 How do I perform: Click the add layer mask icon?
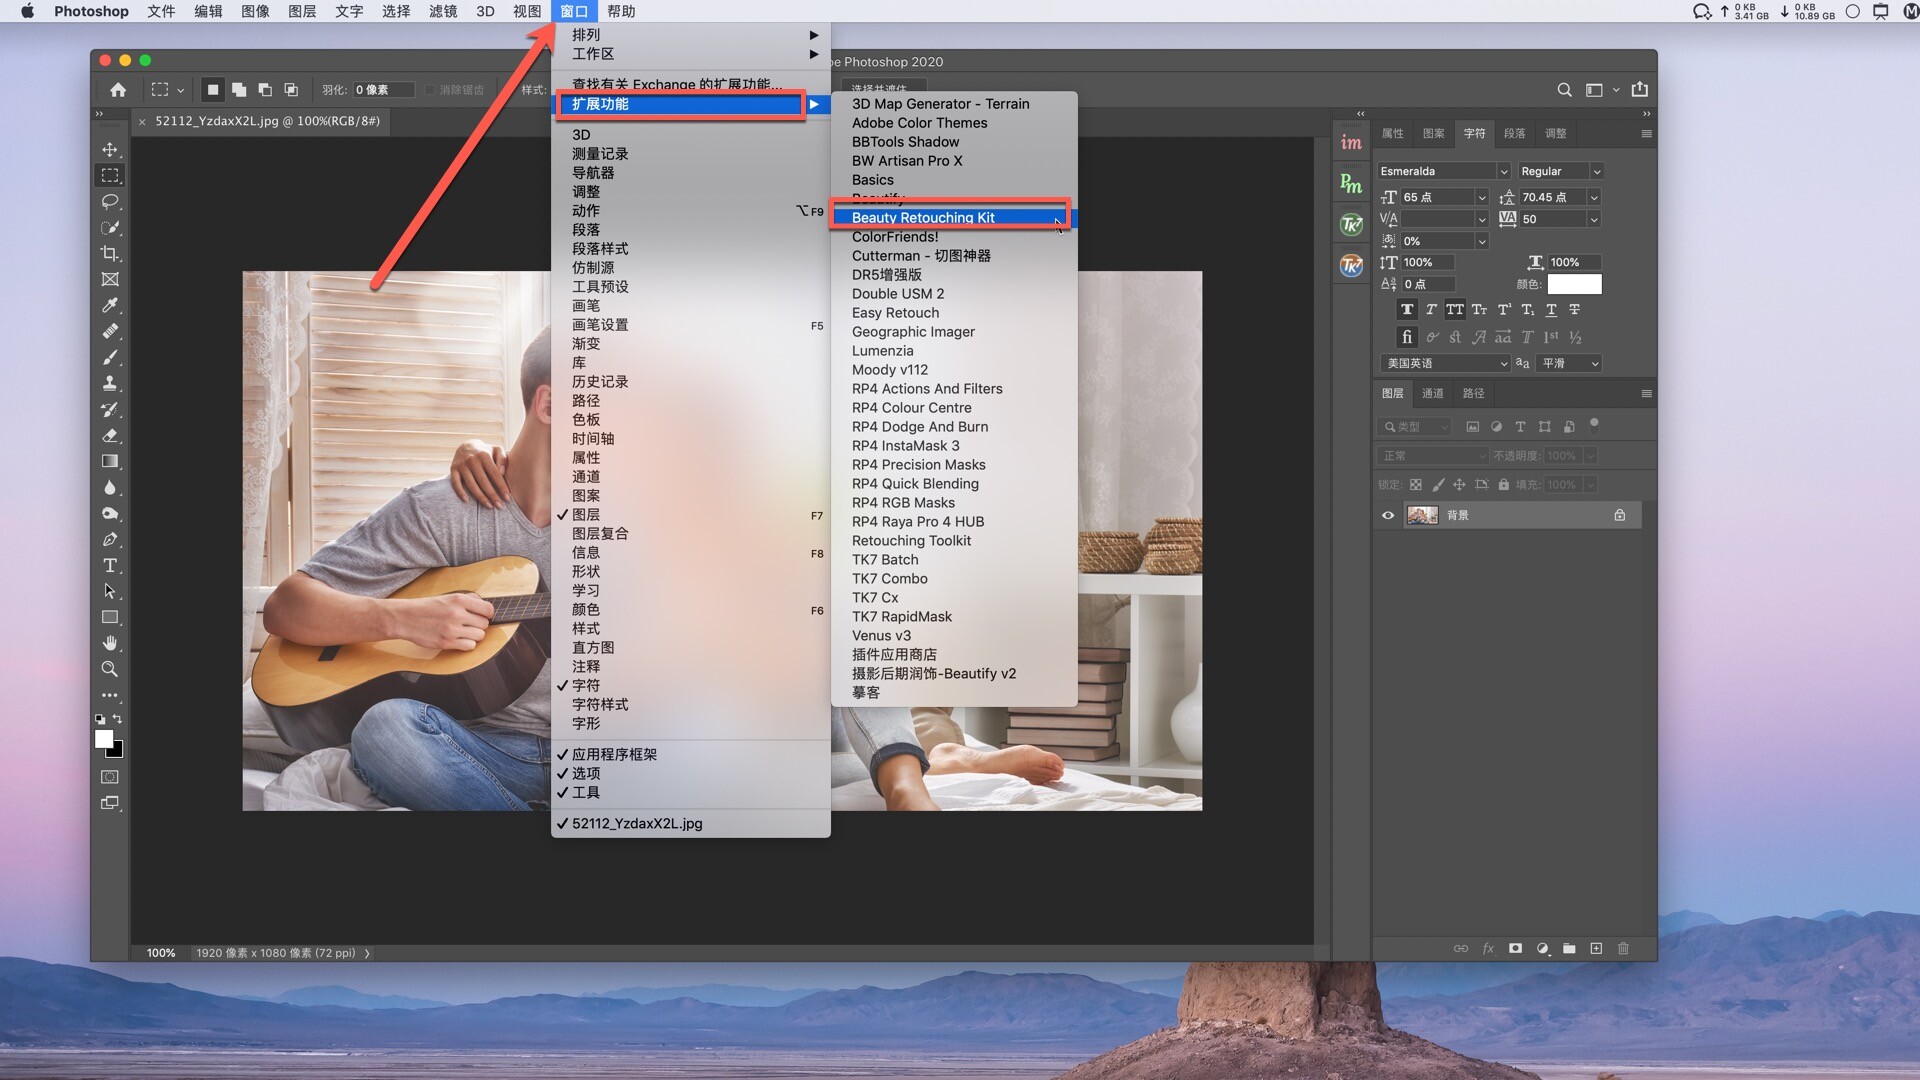[1515, 948]
